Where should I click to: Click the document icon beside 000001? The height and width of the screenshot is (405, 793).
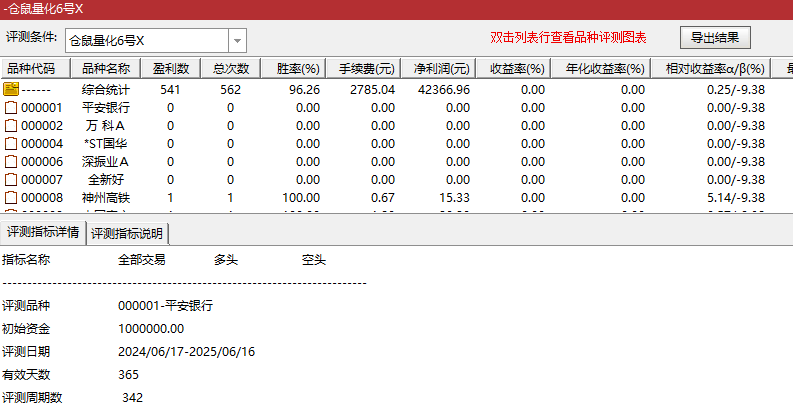click(11, 108)
